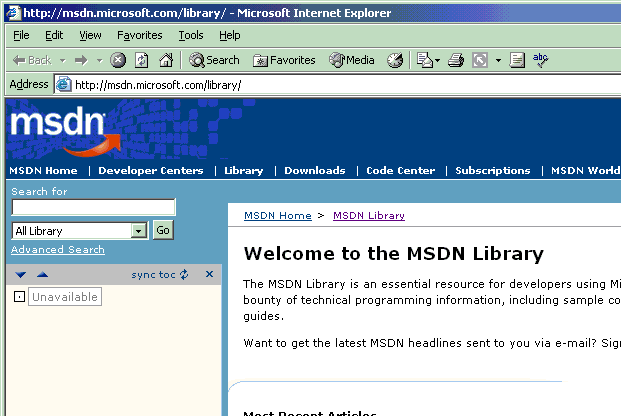Image resolution: width=621 pixels, height=416 pixels.
Task: Open the Search pane in the toolbar
Action: click(x=214, y=60)
